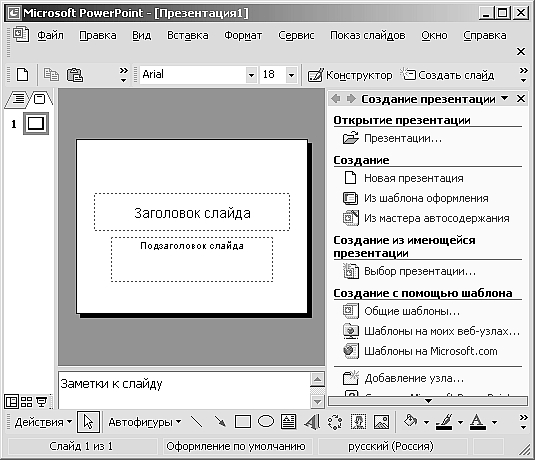
Task: Switch to slide sorter view
Action: tap(27, 402)
